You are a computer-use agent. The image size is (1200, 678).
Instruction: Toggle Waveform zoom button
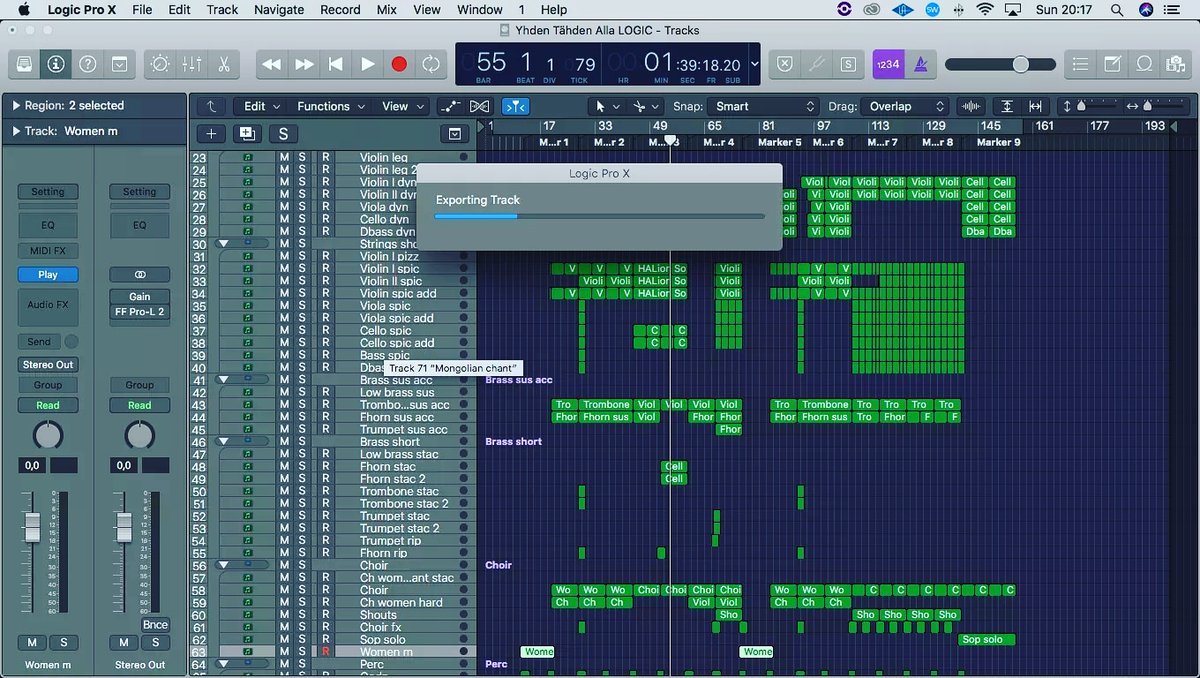(970, 106)
